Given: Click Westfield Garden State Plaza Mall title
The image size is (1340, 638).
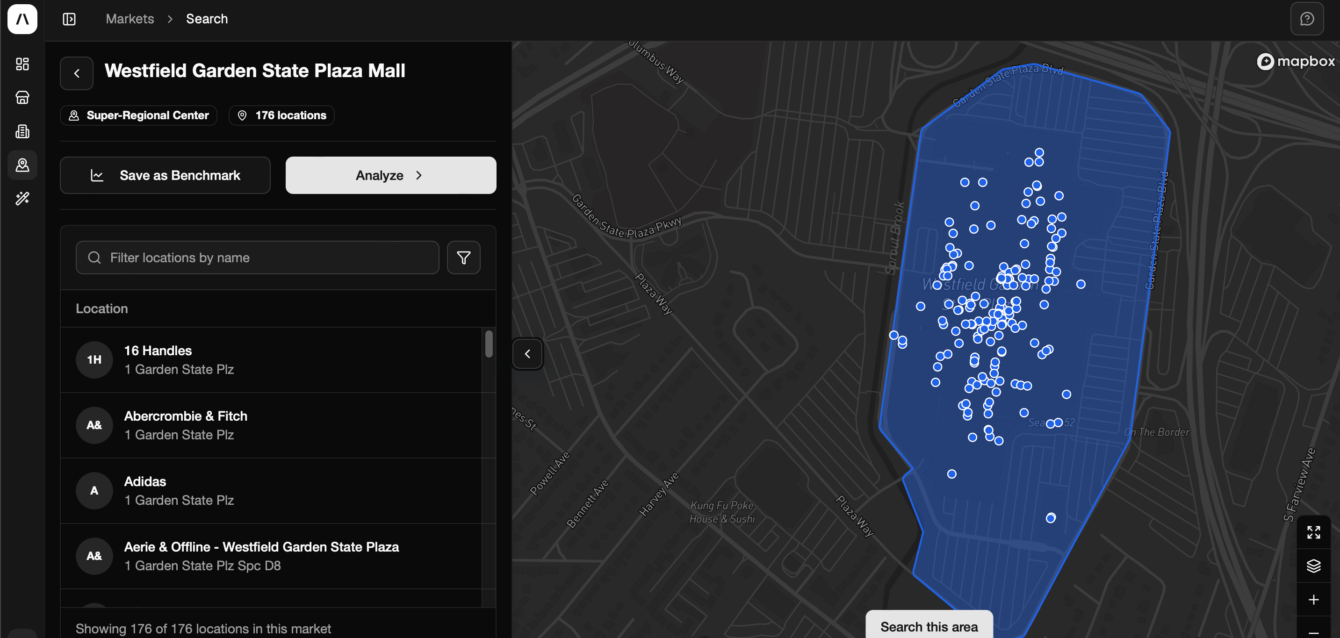Looking at the screenshot, I should coord(255,71).
